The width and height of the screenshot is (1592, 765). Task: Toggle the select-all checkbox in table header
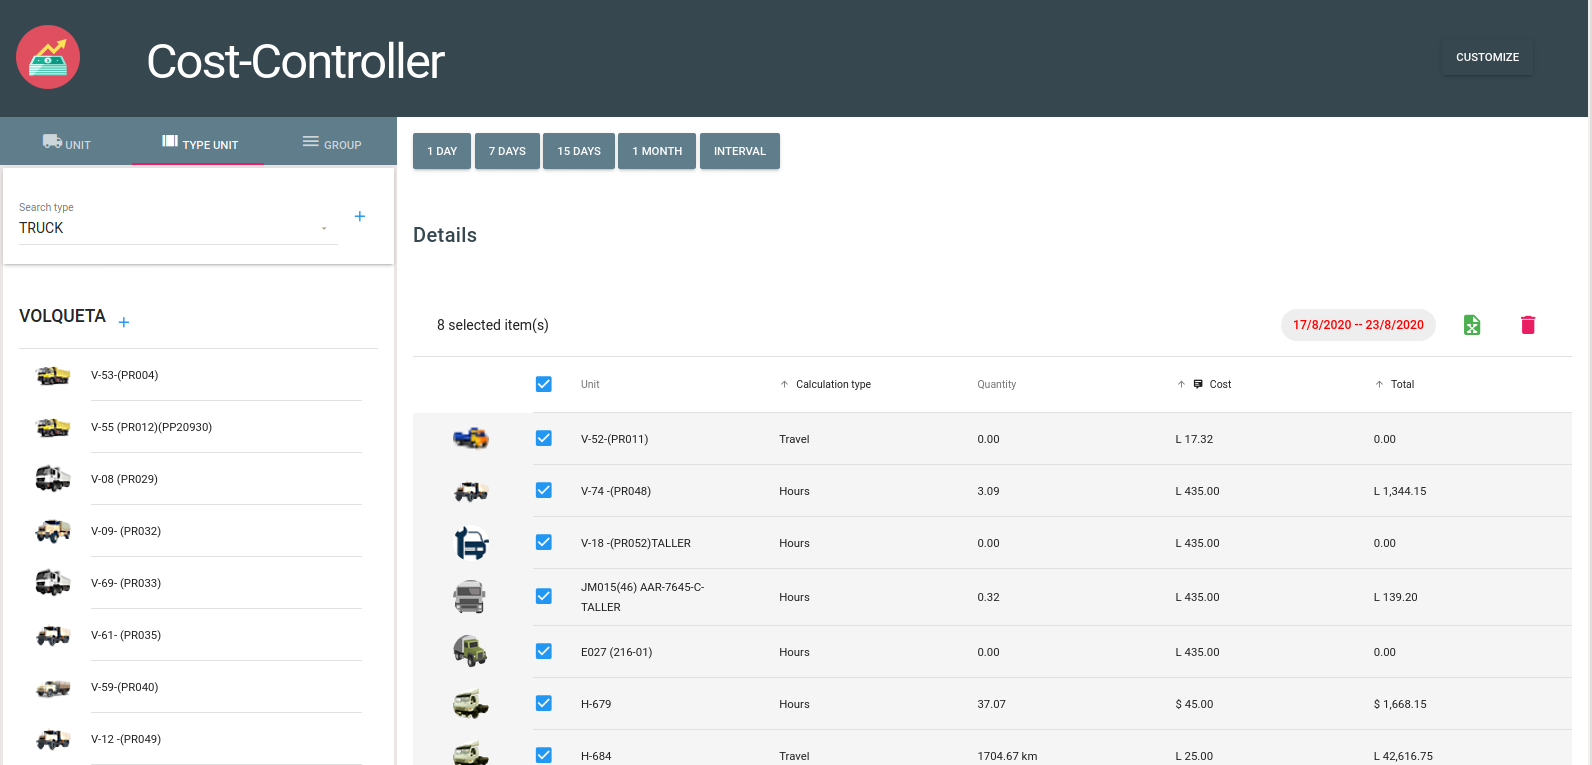[544, 384]
